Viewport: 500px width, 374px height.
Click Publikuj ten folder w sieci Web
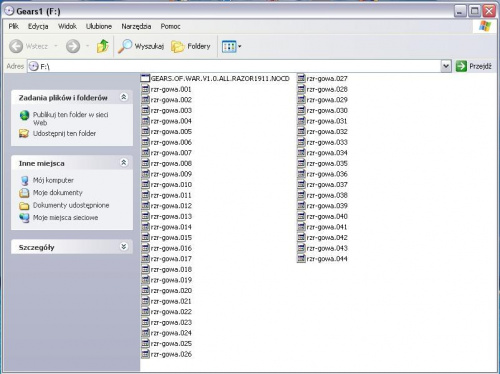[71, 119]
